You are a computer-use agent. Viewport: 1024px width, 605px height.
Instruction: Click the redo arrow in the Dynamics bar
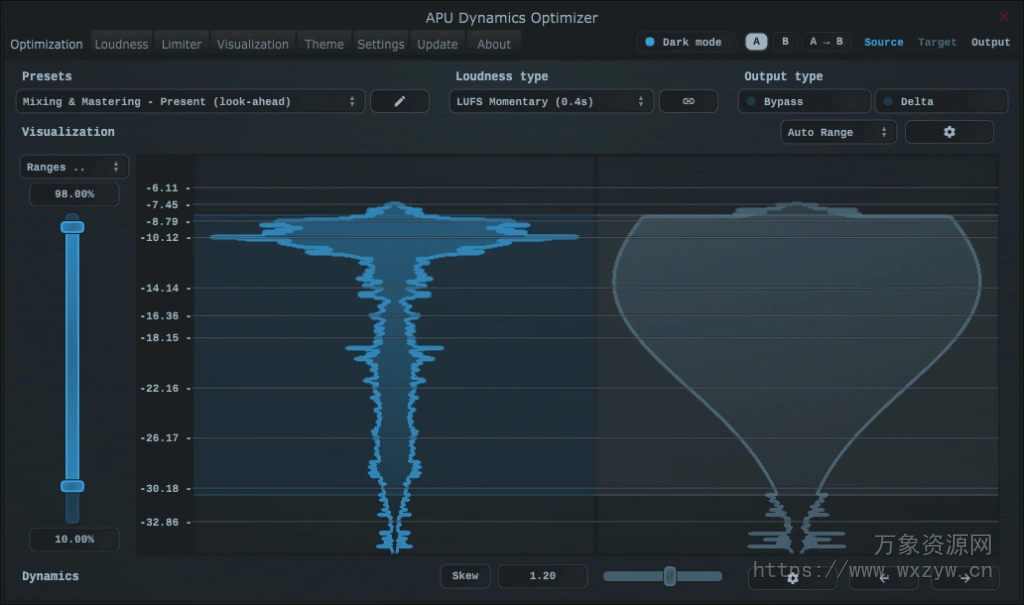[963, 578]
